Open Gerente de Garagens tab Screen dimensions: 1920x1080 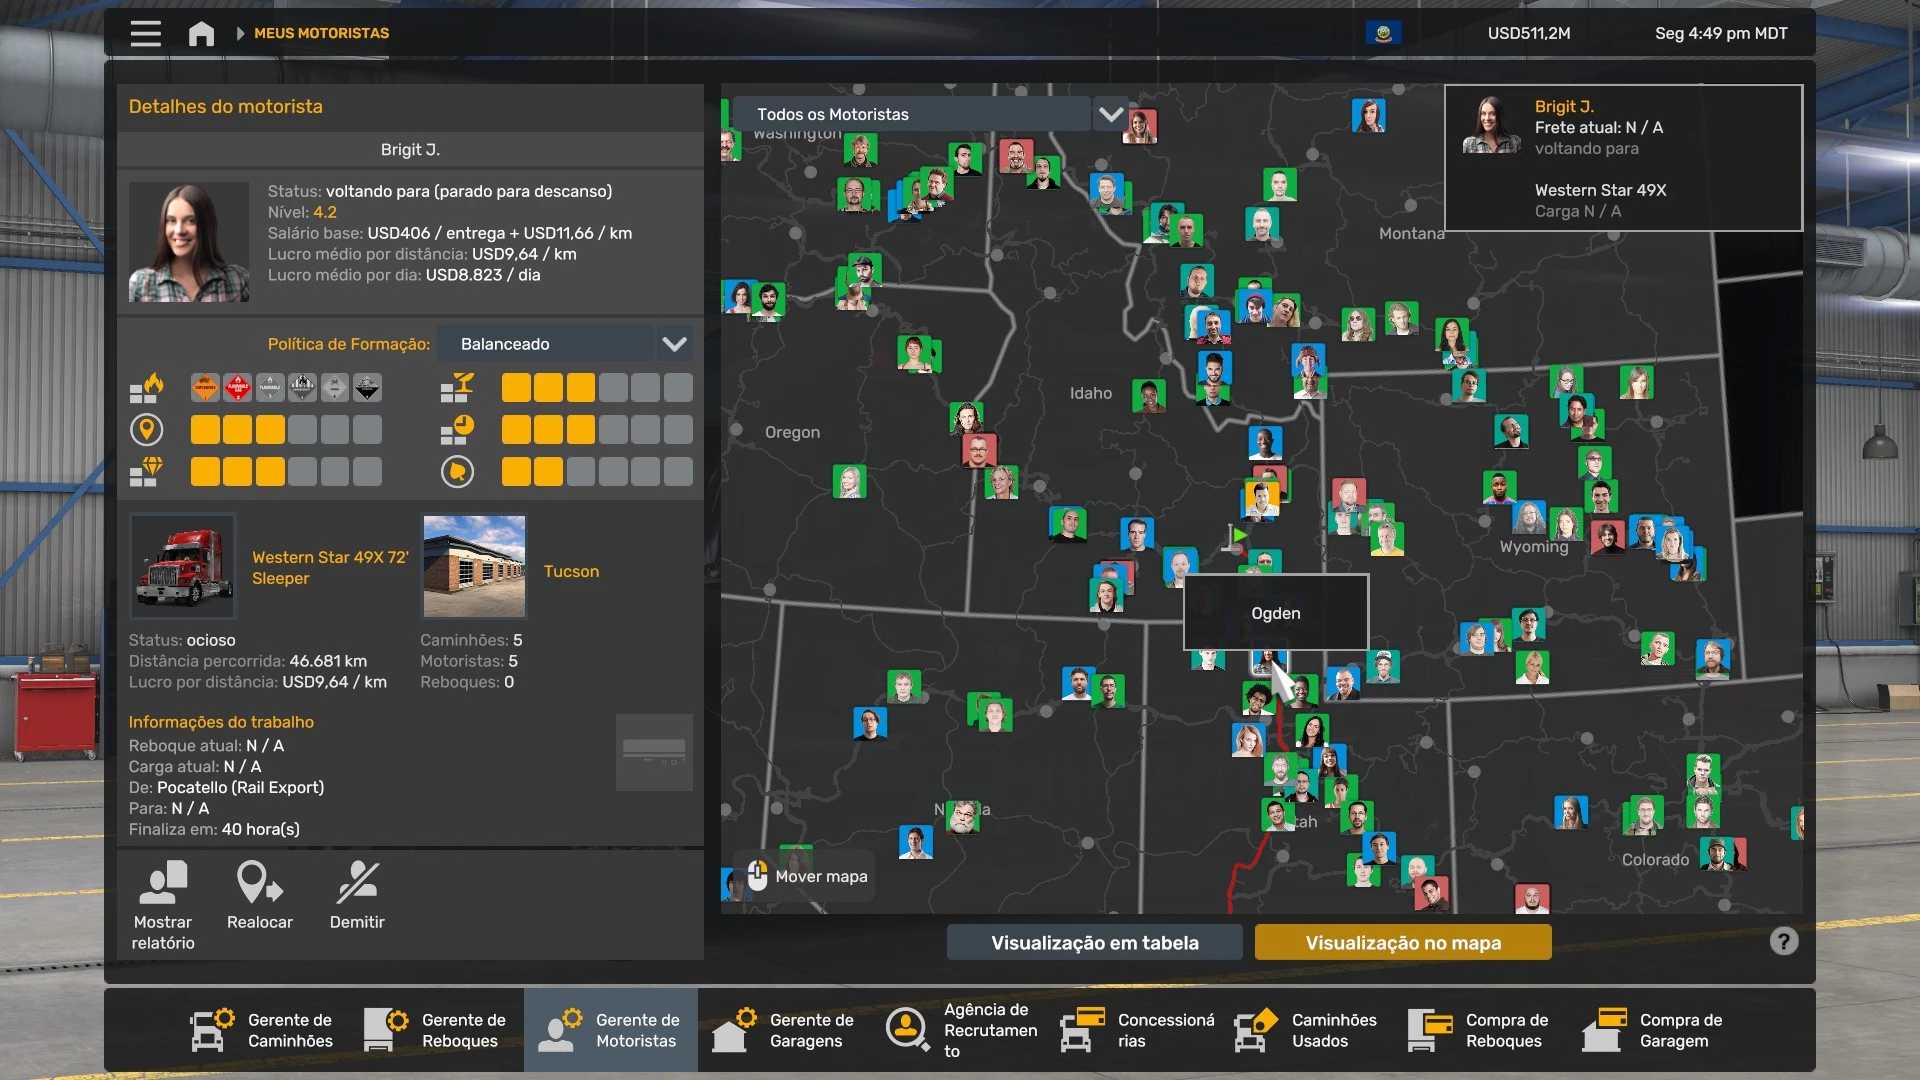click(x=784, y=1030)
